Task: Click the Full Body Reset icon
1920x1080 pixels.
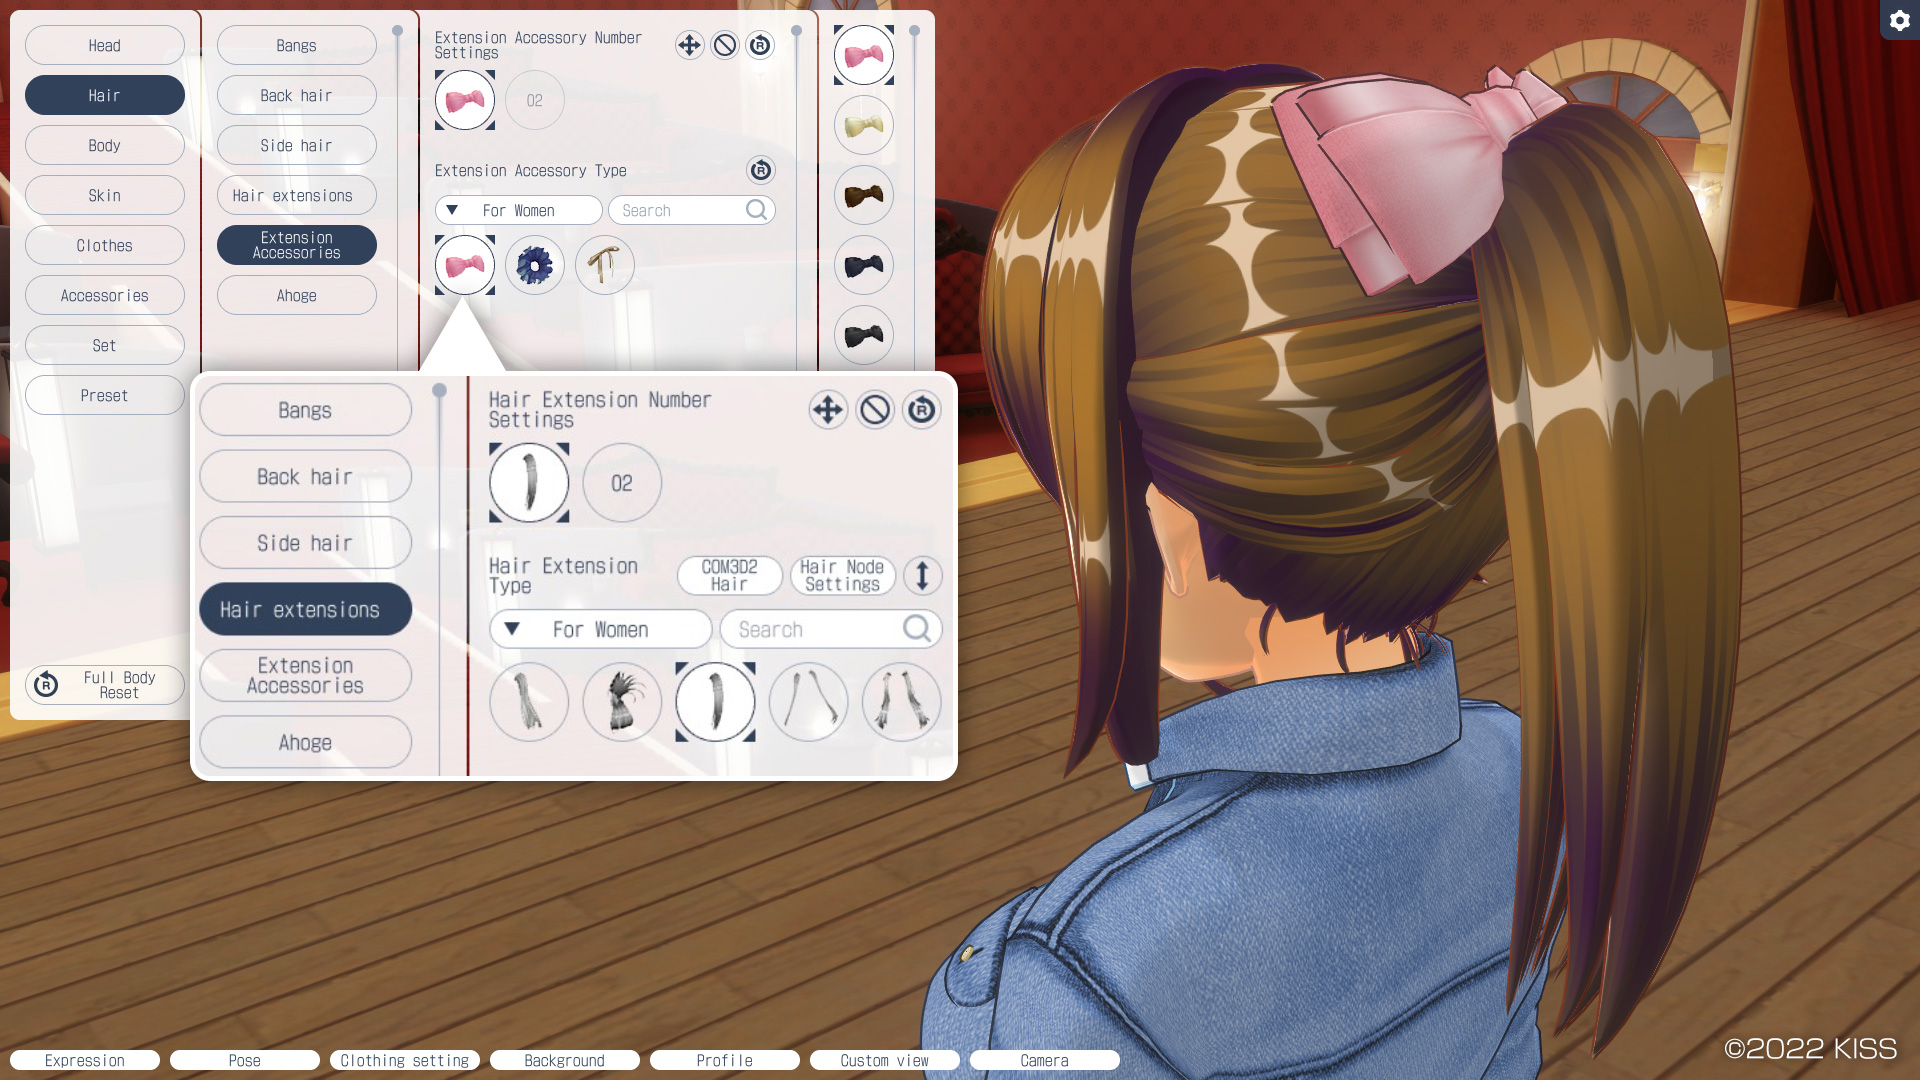Action: [46, 685]
